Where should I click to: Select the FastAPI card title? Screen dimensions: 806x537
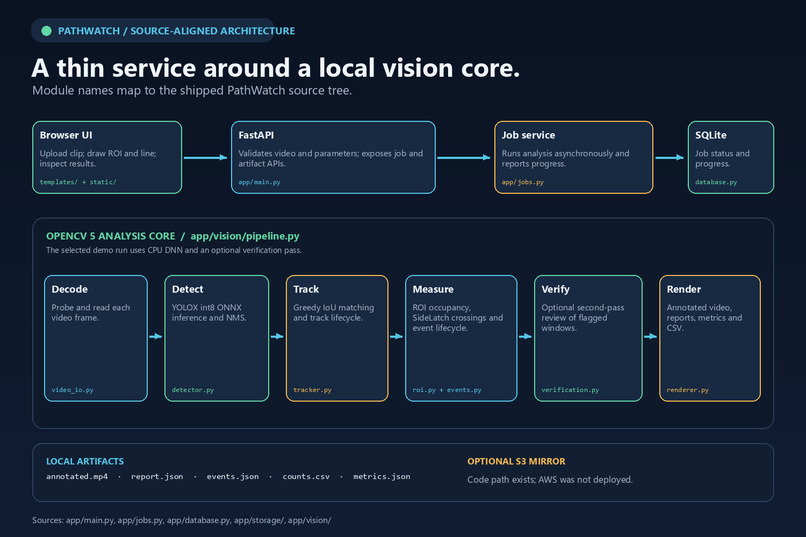tap(256, 135)
